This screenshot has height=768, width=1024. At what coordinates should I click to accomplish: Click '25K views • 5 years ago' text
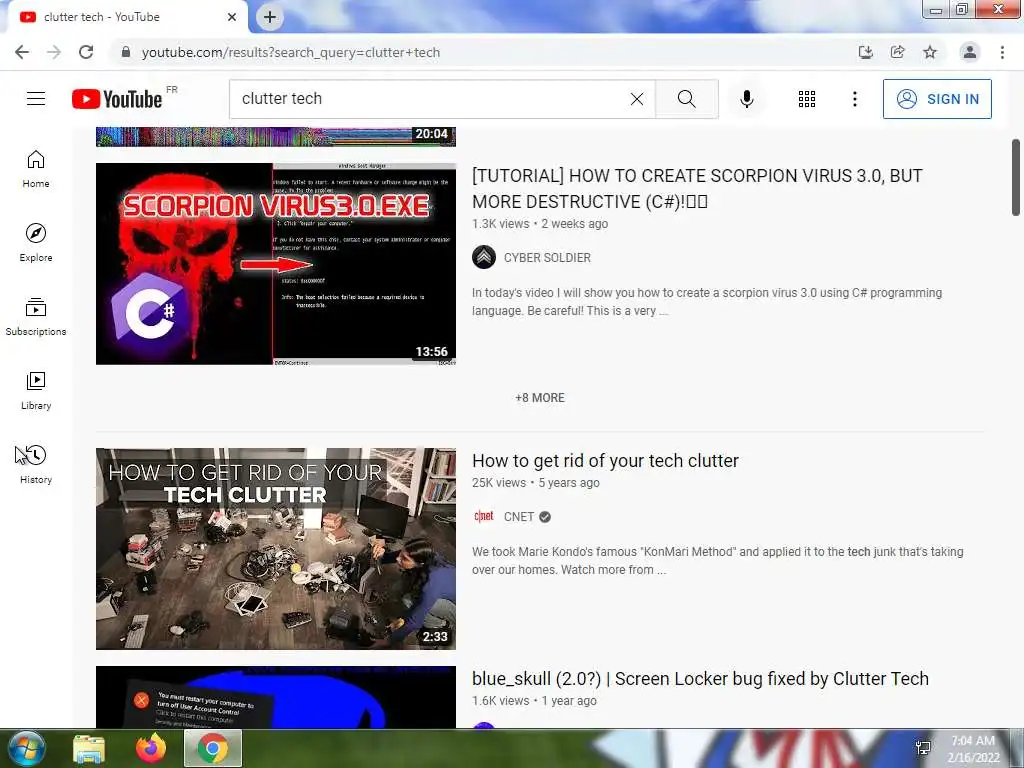pyautogui.click(x=536, y=483)
